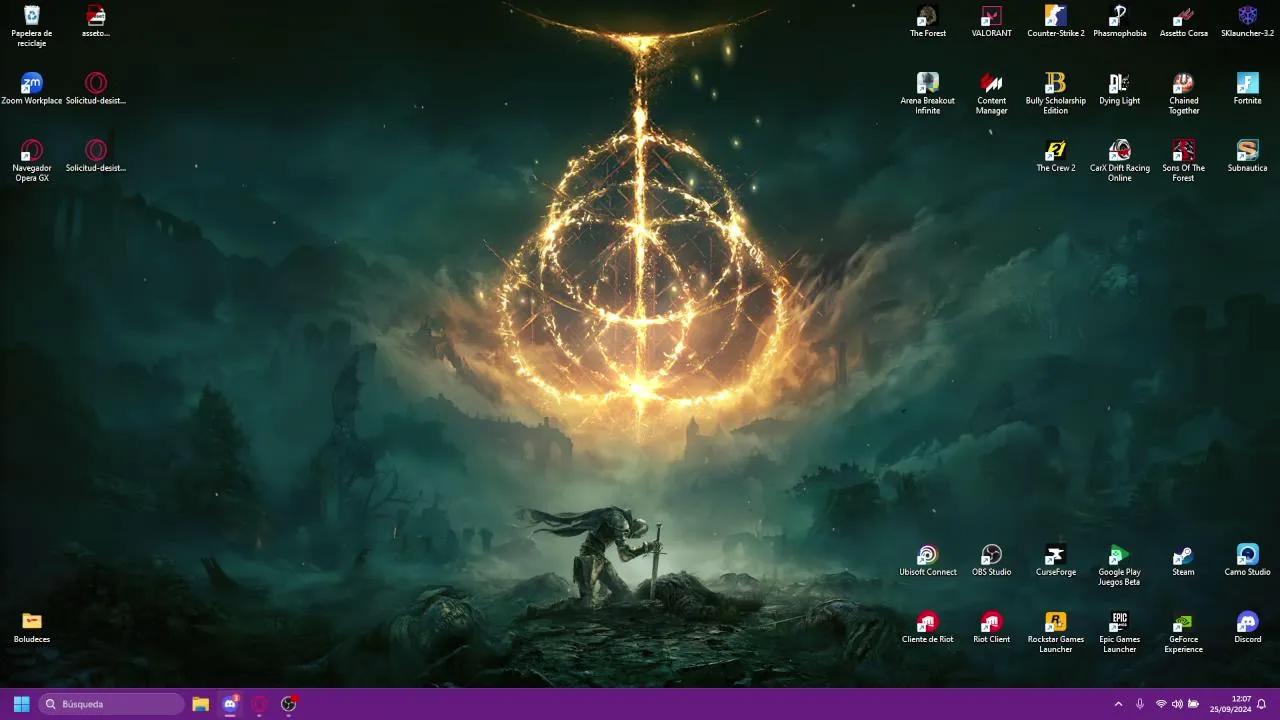Viewport: 1280px width, 720px height.
Task: Open GeForce Experience shortcut
Action: (x=1183, y=624)
